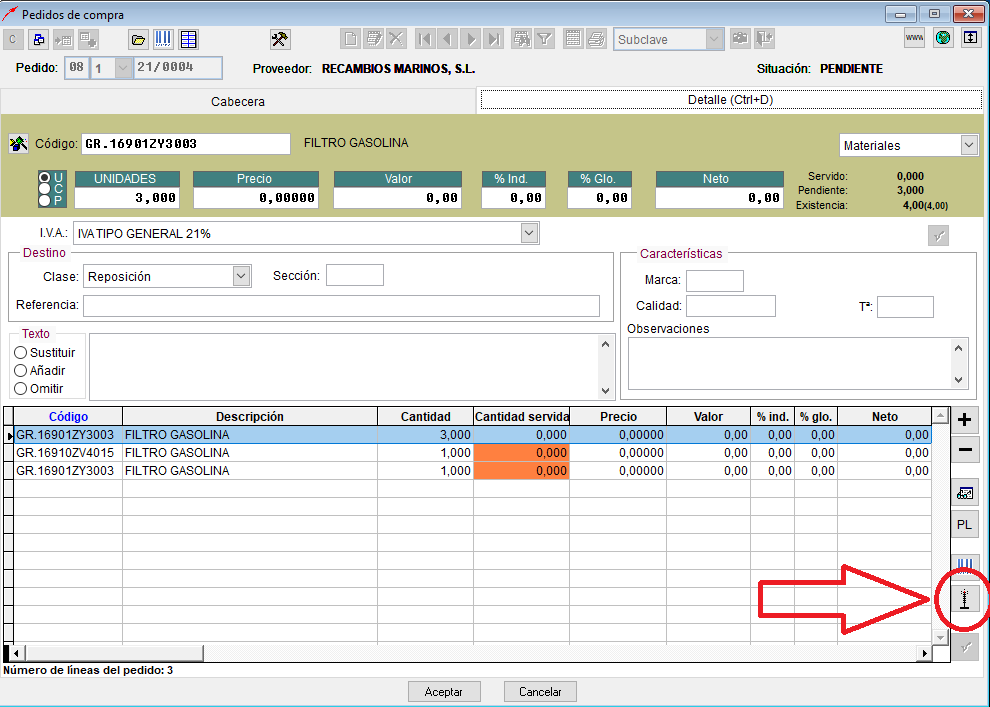Viewport: 990px width, 707px height.
Task: Click the Marca input field
Action: tap(715, 280)
